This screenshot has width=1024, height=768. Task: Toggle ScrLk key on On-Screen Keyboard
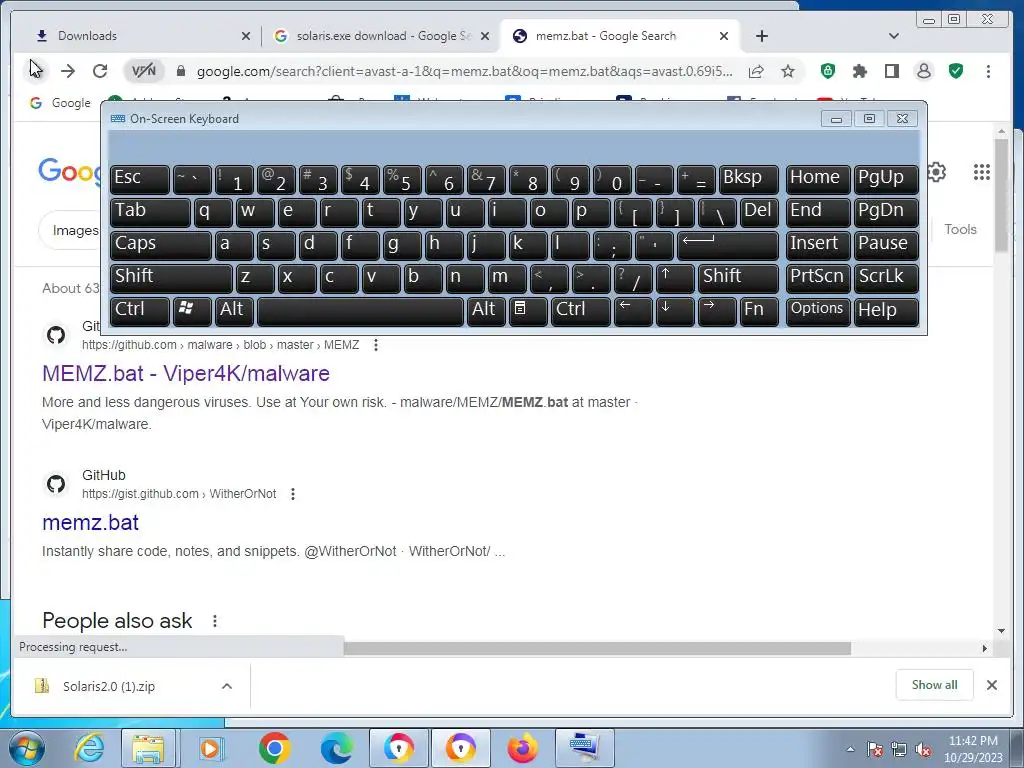[886, 278]
